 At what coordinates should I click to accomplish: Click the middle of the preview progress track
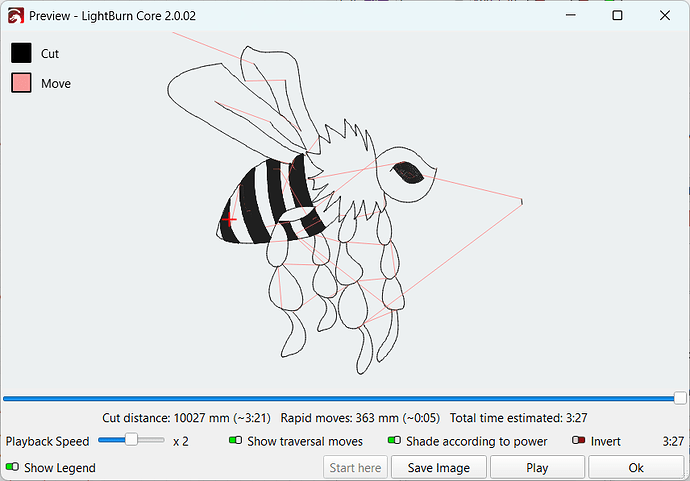340,398
